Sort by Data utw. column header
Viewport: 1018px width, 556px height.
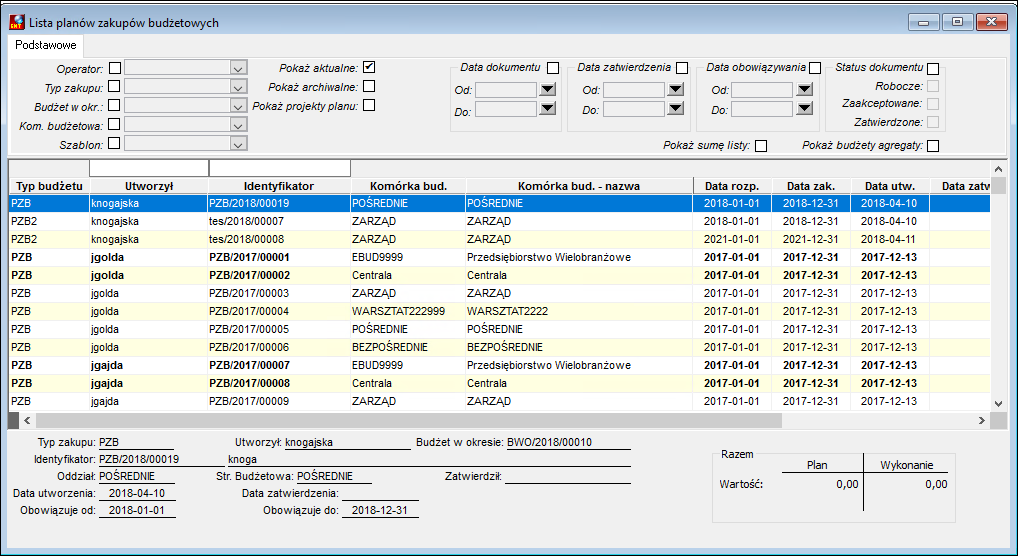[x=890, y=186]
